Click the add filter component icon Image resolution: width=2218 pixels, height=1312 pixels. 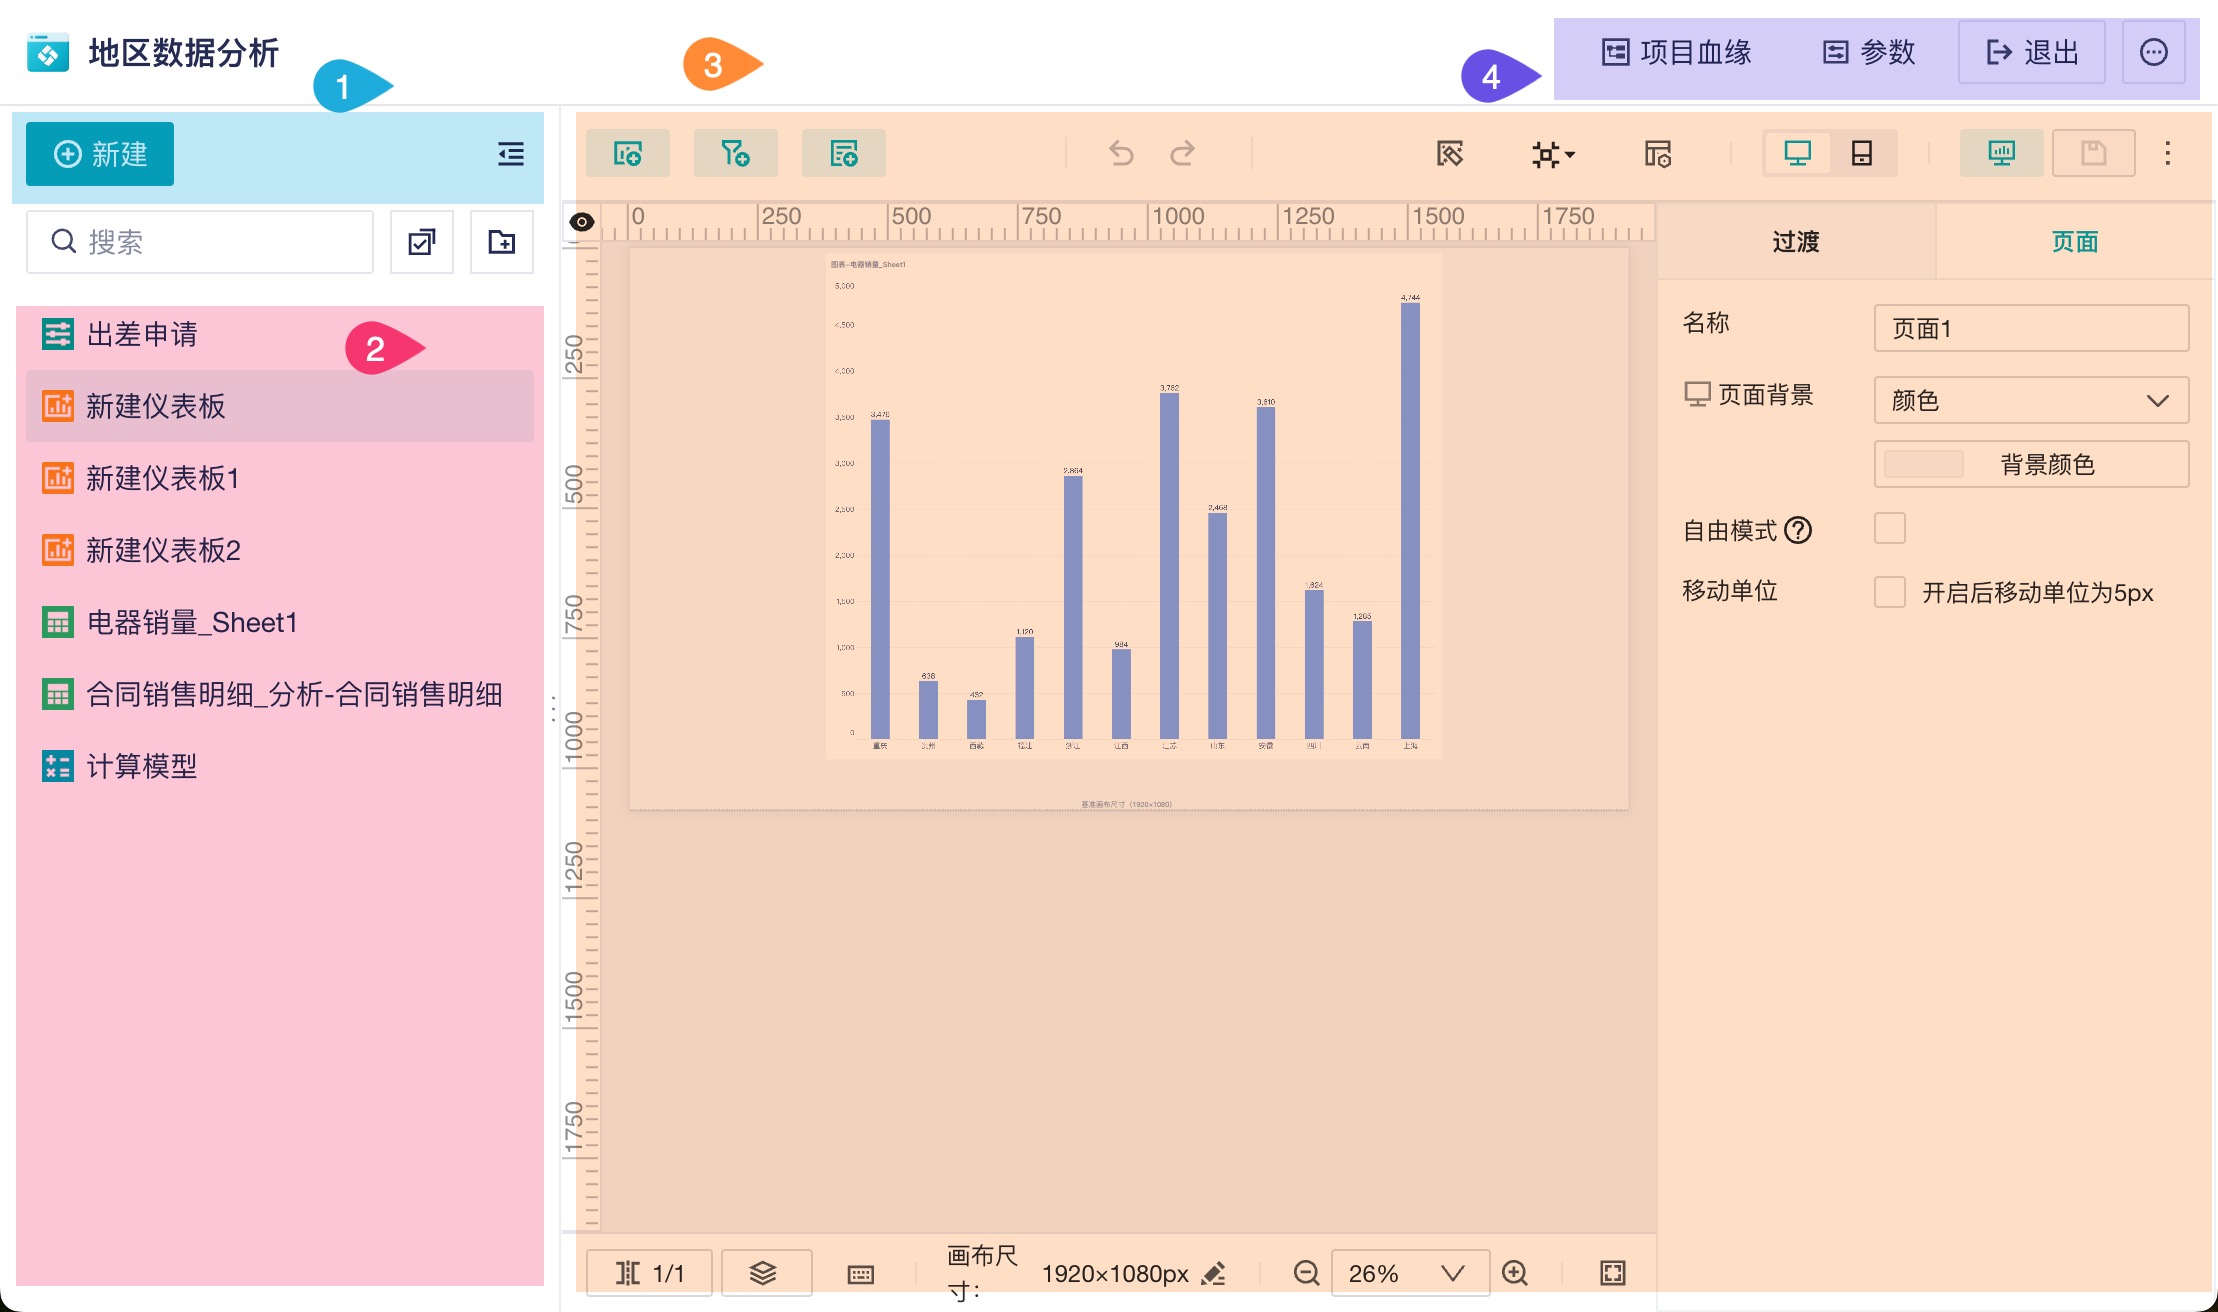tap(735, 154)
